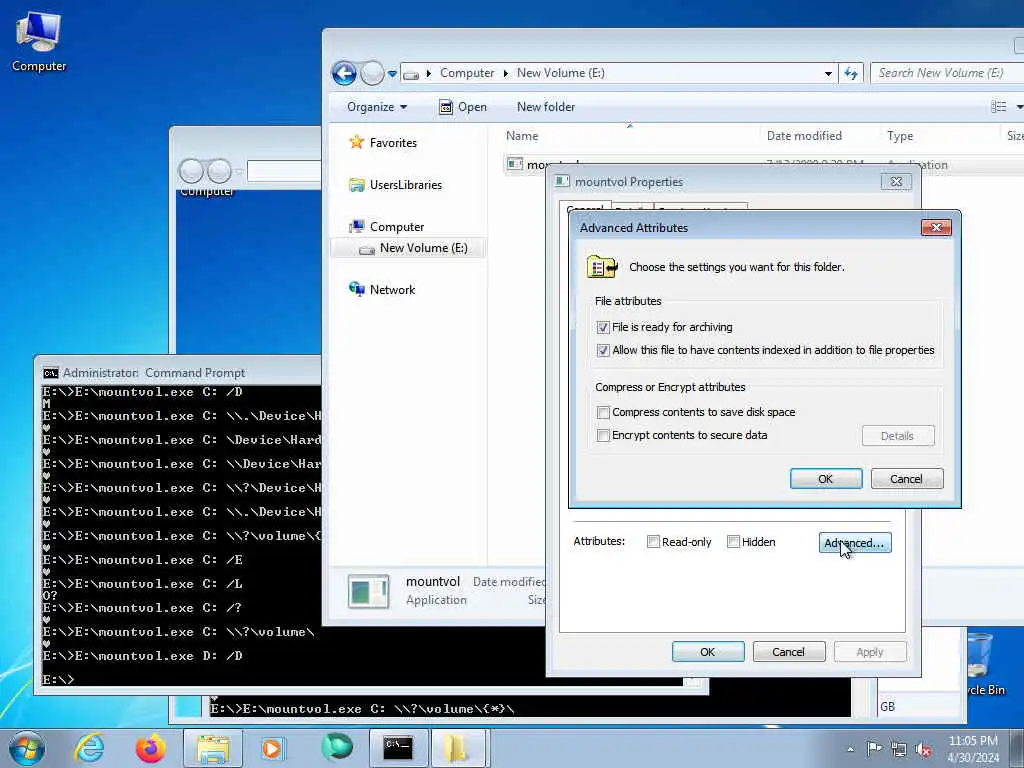The image size is (1024, 768).
Task: Change view icon in Explorer toolbar
Action: 999,106
